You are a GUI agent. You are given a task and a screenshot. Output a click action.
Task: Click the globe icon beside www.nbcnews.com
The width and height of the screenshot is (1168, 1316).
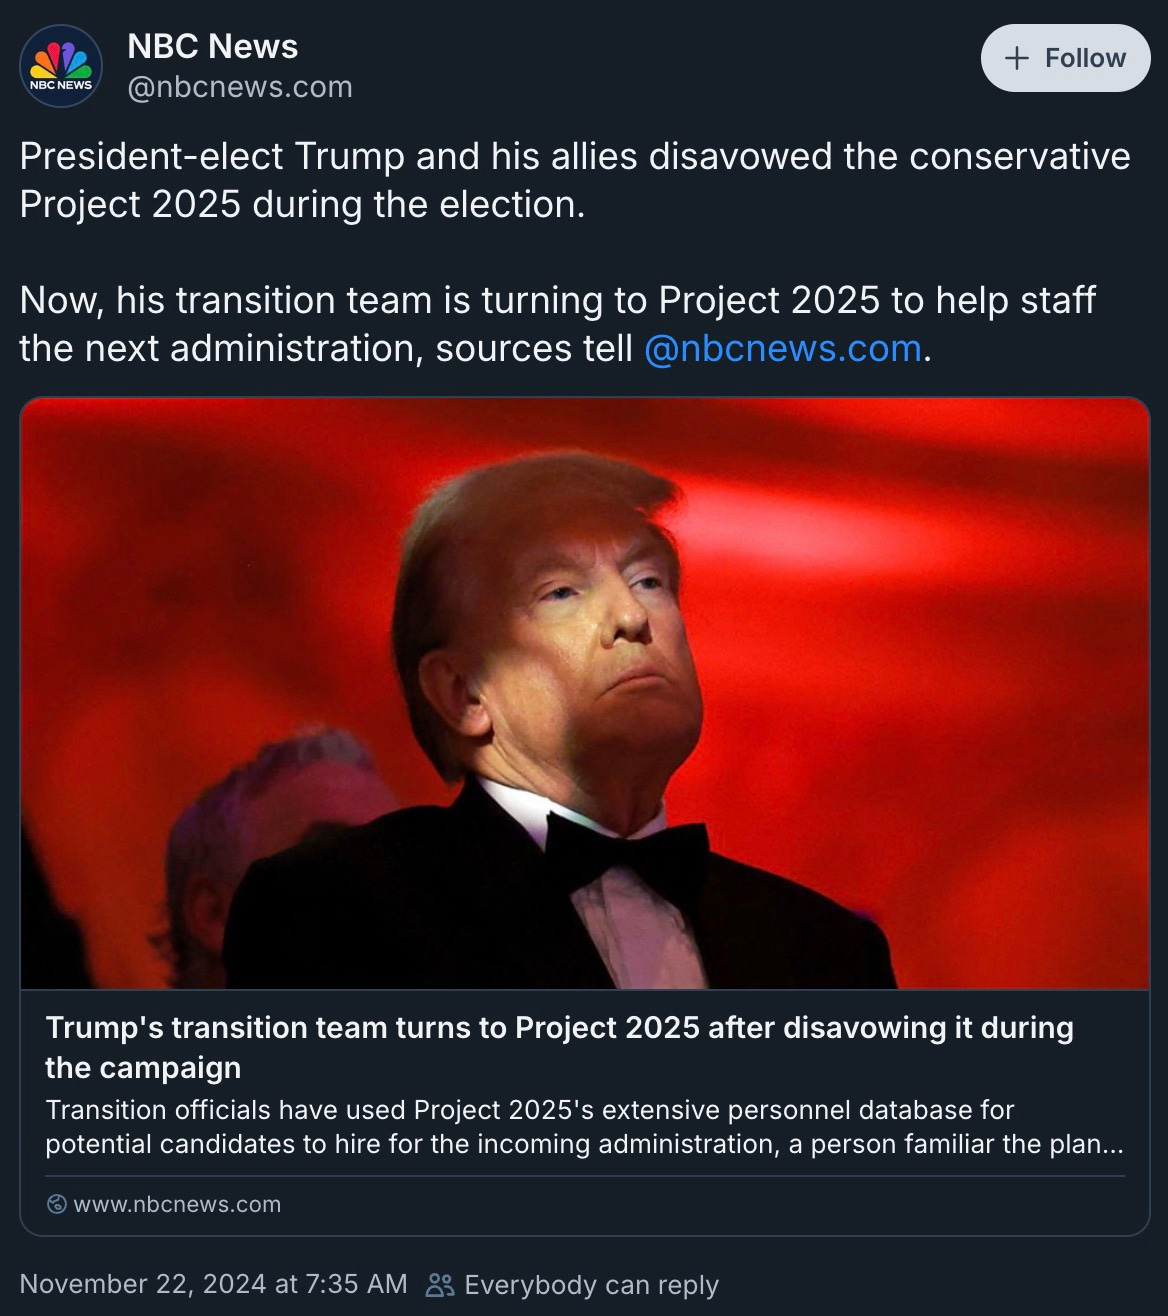pyautogui.click(x=57, y=1204)
